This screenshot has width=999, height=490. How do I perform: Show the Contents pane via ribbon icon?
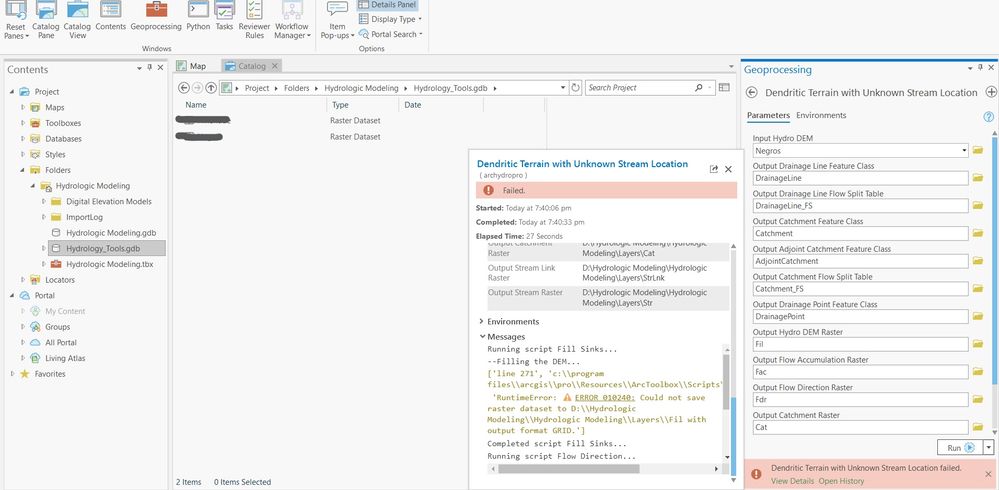[x=111, y=17]
